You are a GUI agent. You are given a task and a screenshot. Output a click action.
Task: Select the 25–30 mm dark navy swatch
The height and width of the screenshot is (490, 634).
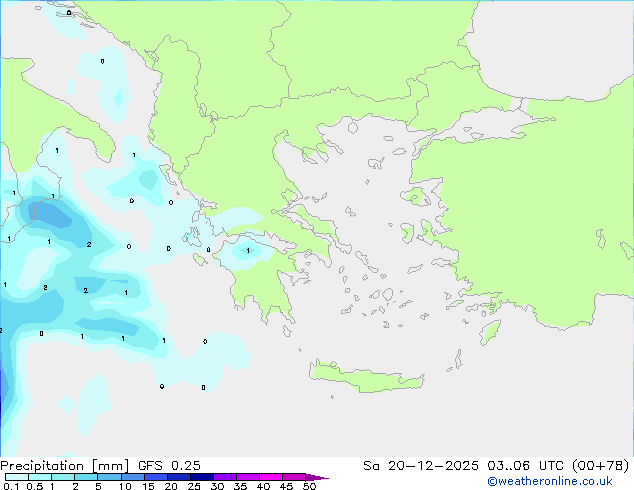point(202,477)
